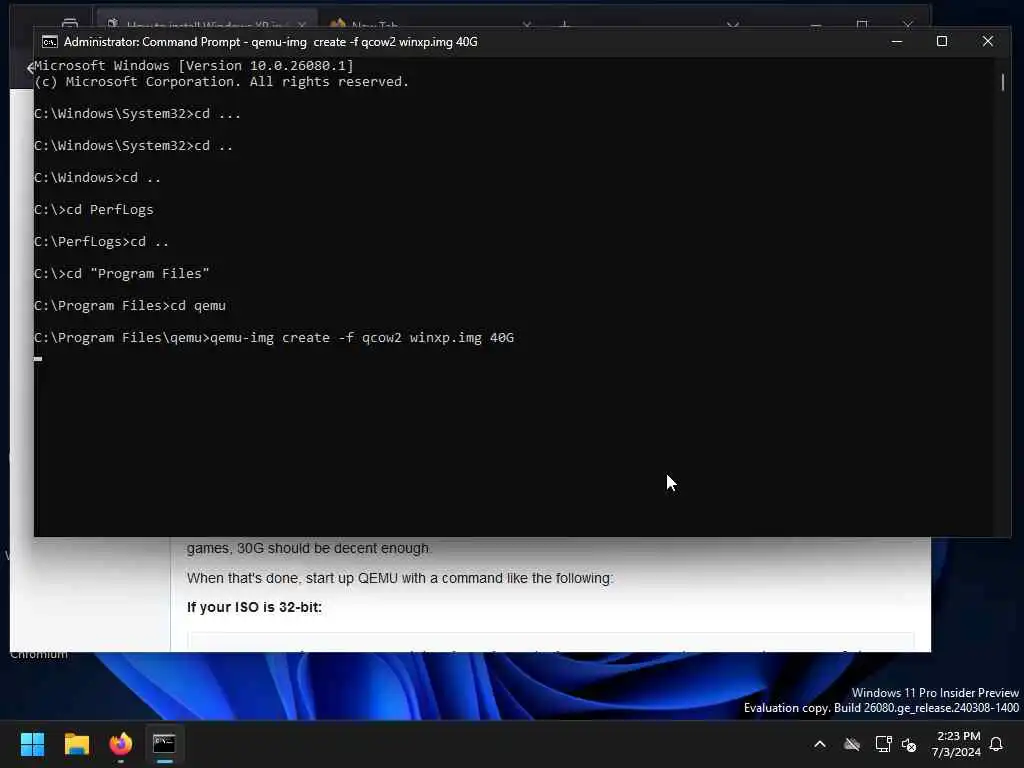Open the network status tray icon

coord(883,744)
